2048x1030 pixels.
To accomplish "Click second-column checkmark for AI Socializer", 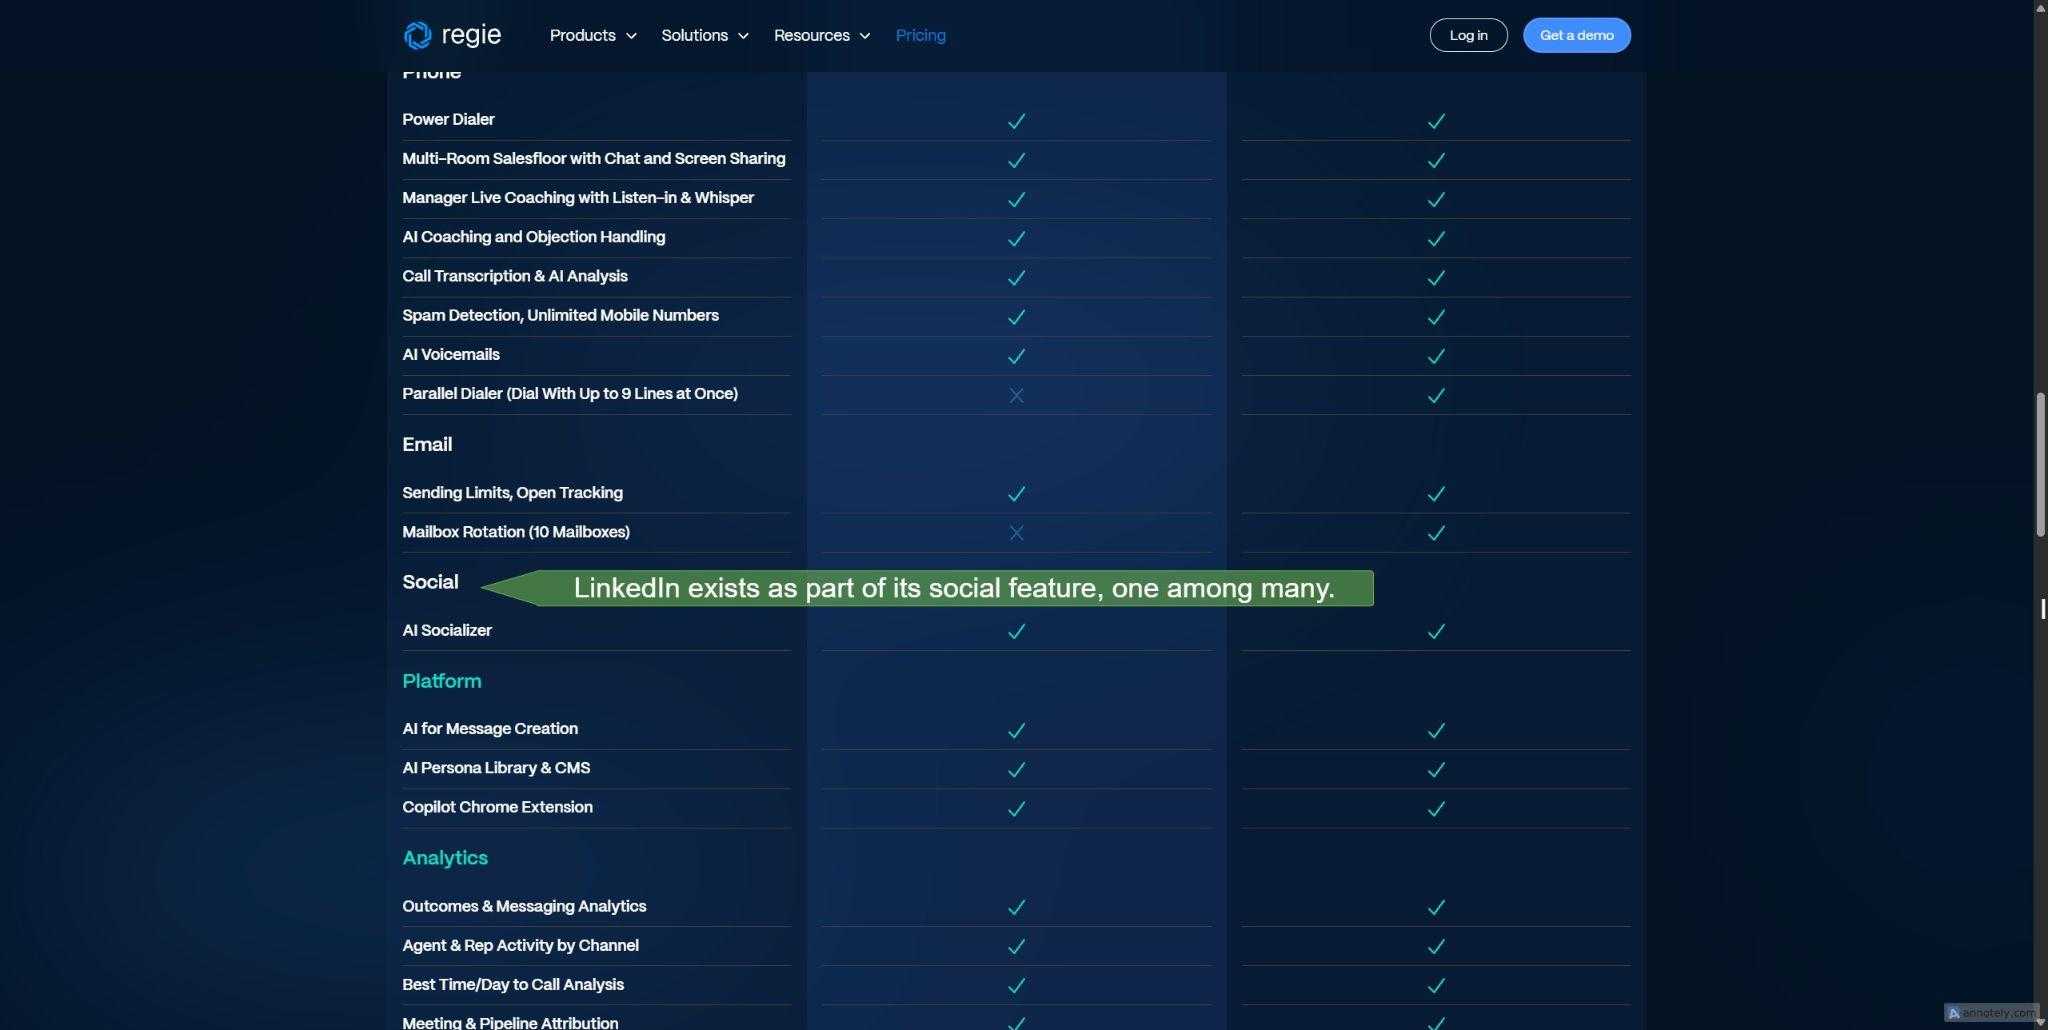I will point(1436,631).
